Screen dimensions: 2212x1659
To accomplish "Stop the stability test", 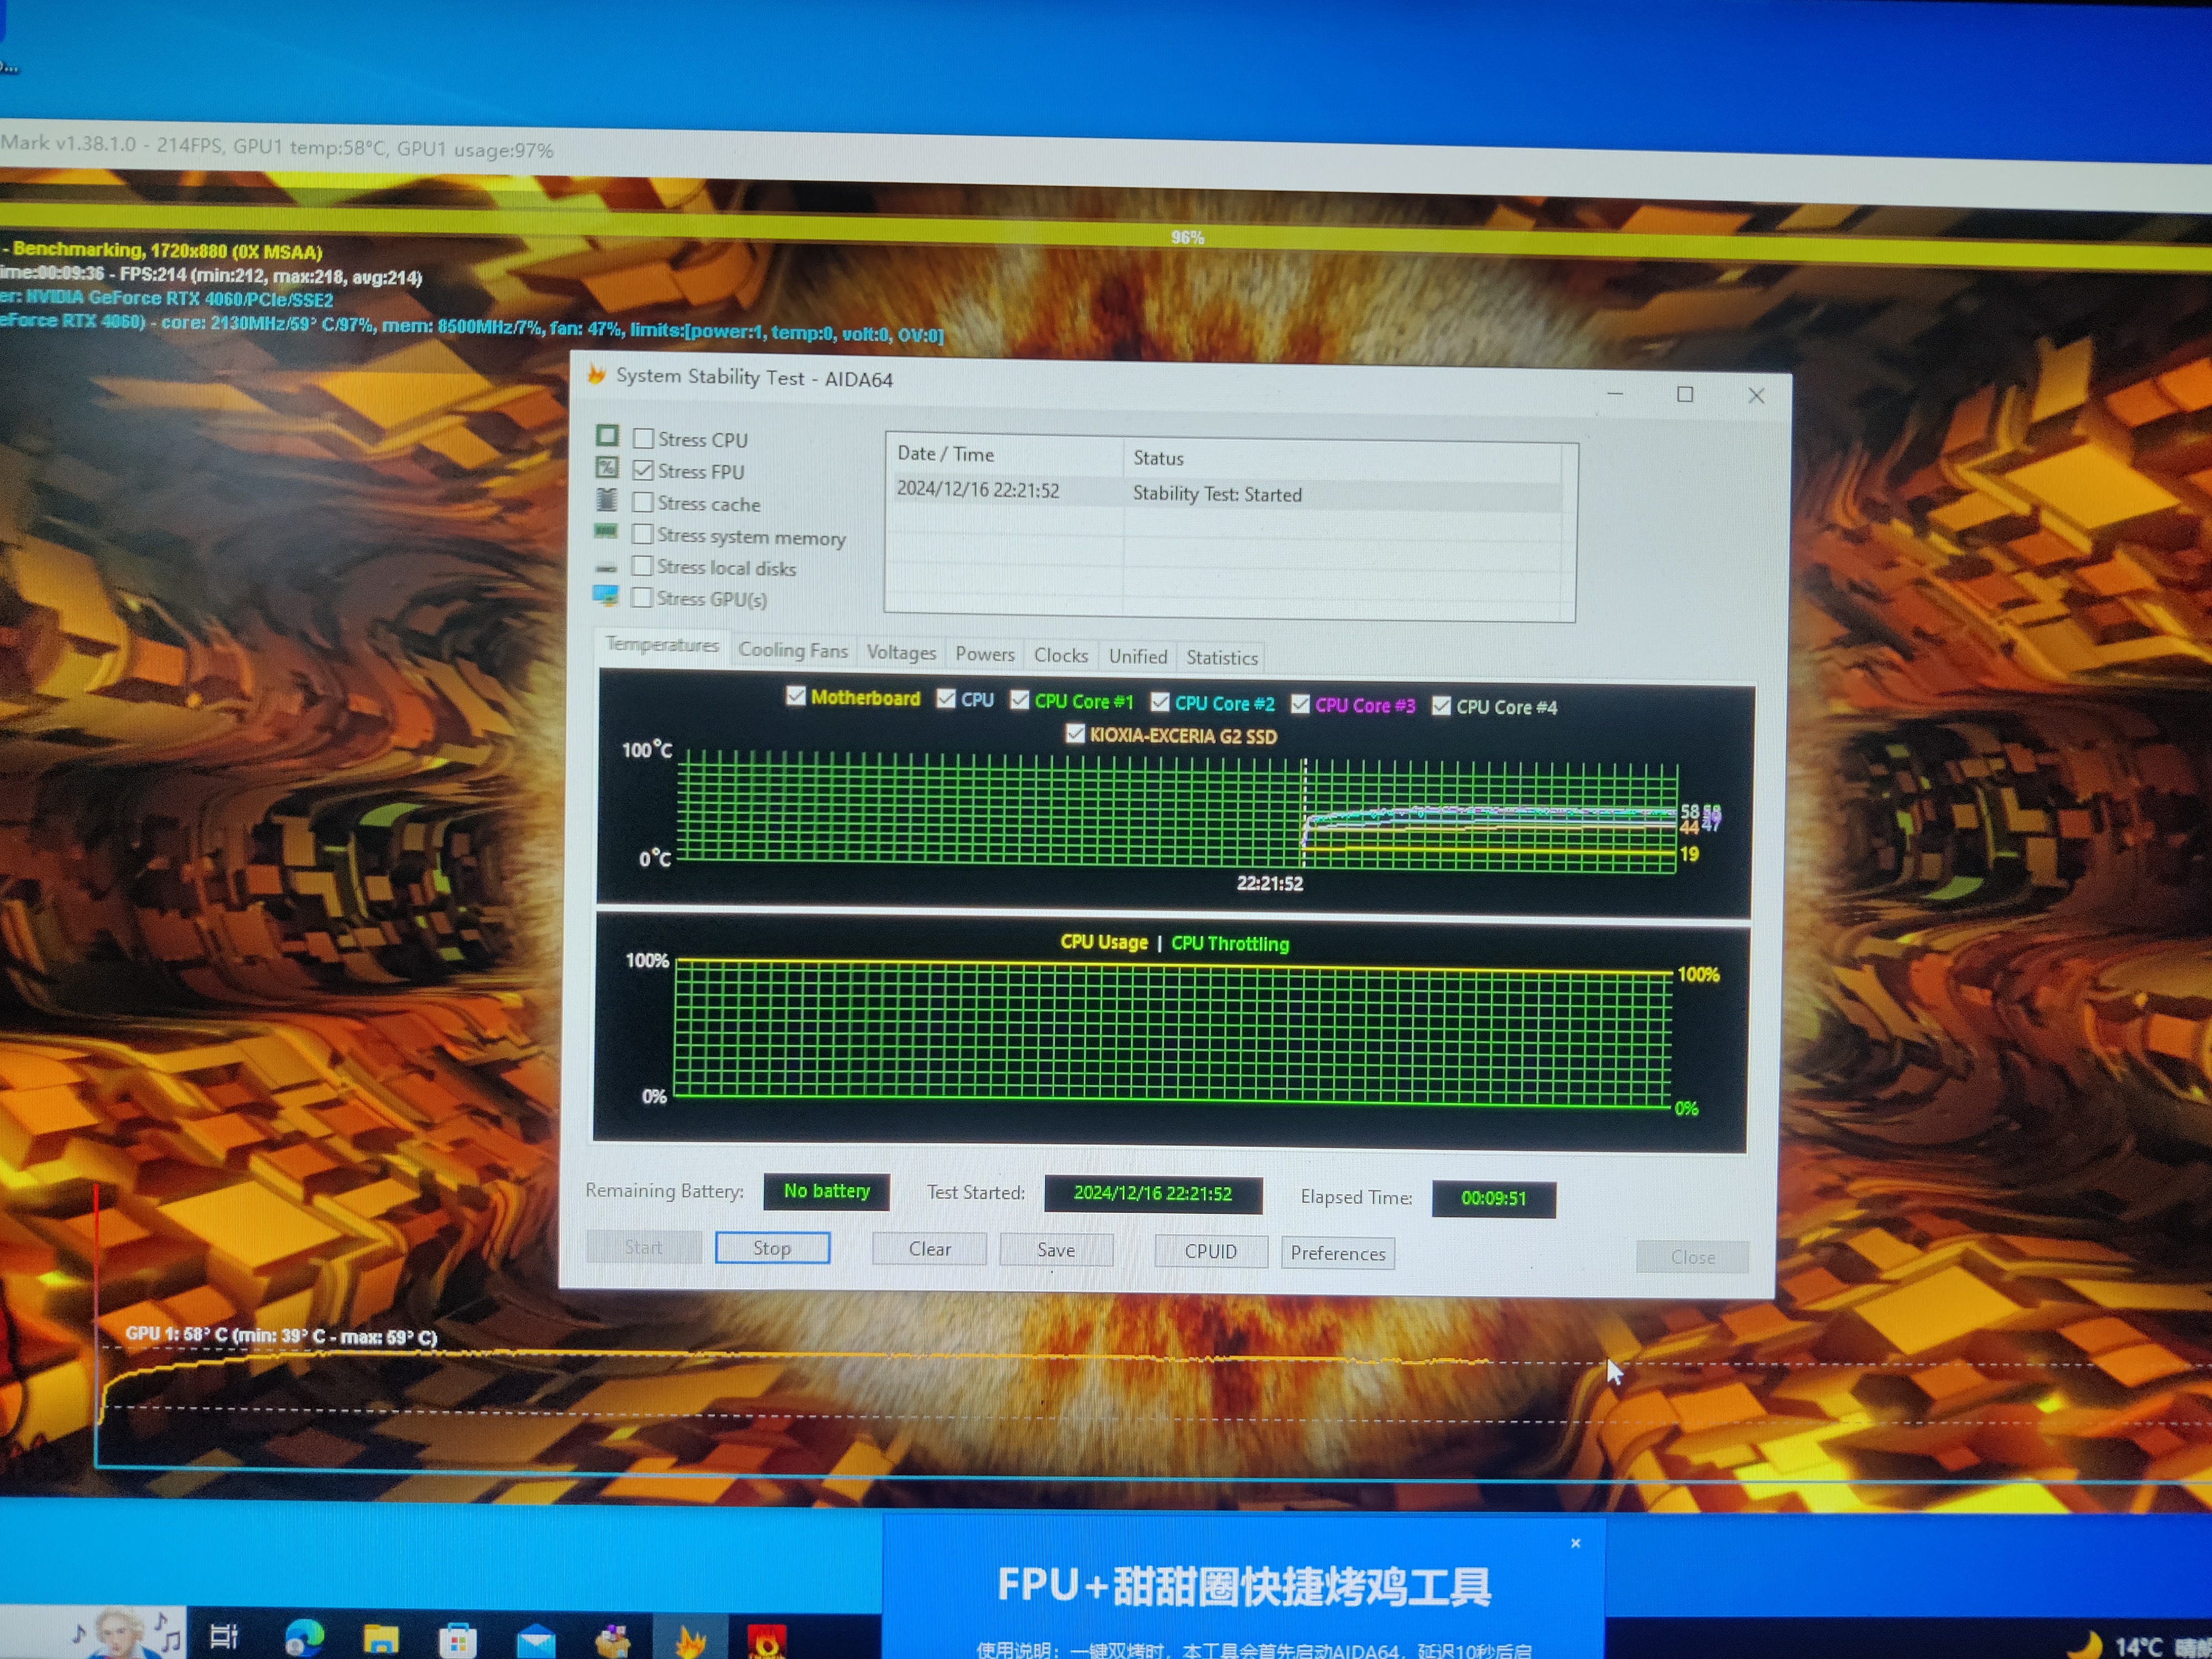I will [772, 1248].
